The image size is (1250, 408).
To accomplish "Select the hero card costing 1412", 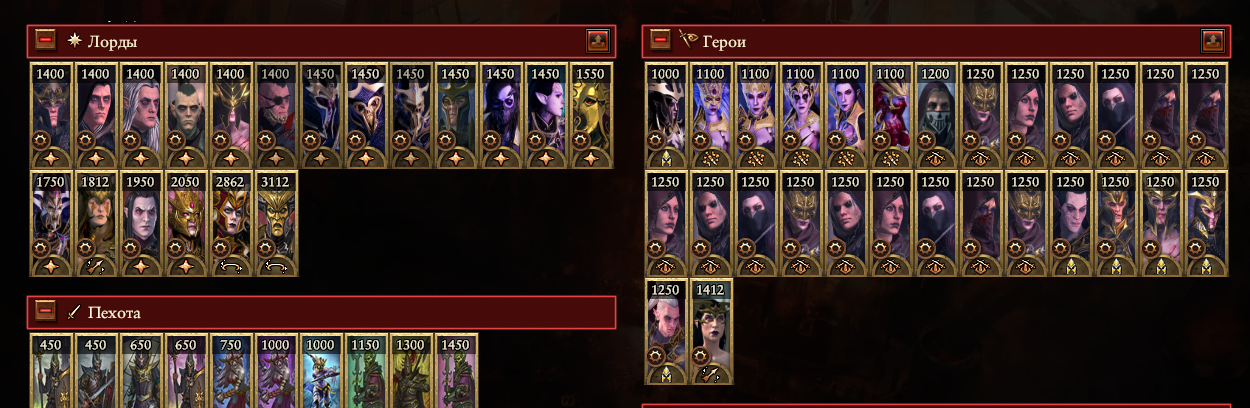I will click(x=712, y=331).
